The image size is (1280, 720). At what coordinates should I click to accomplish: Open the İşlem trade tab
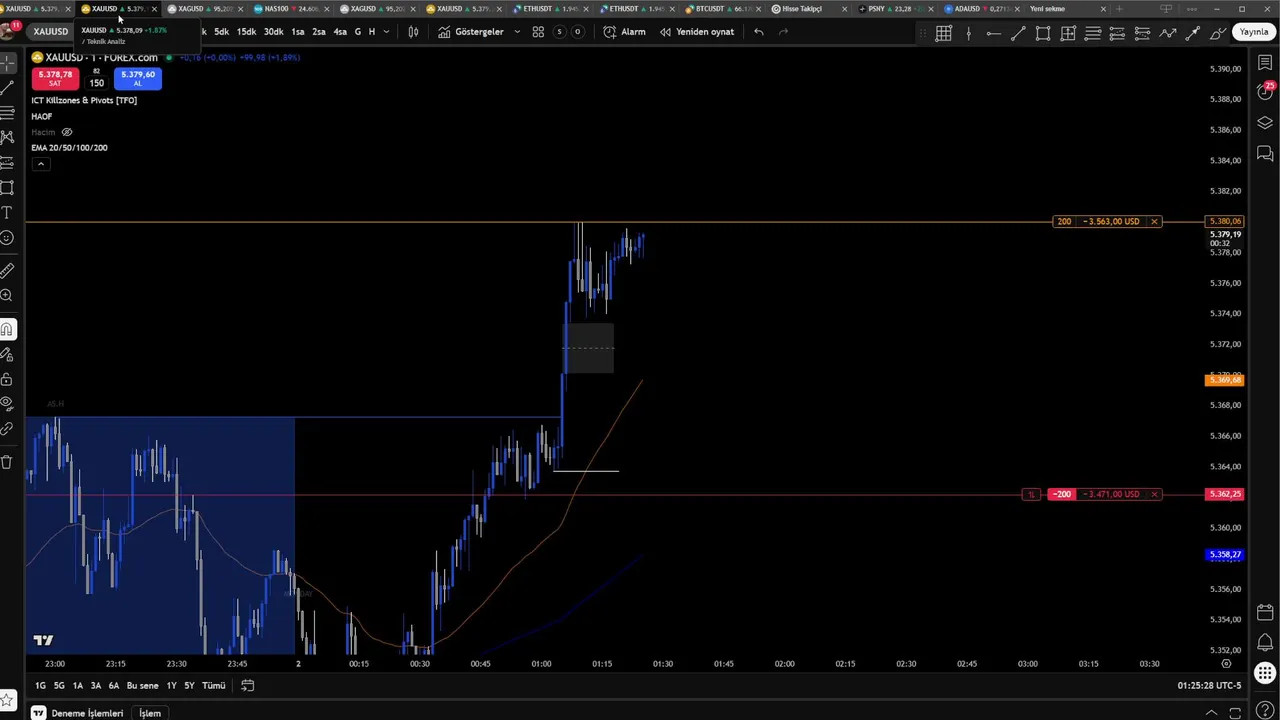[x=150, y=713]
